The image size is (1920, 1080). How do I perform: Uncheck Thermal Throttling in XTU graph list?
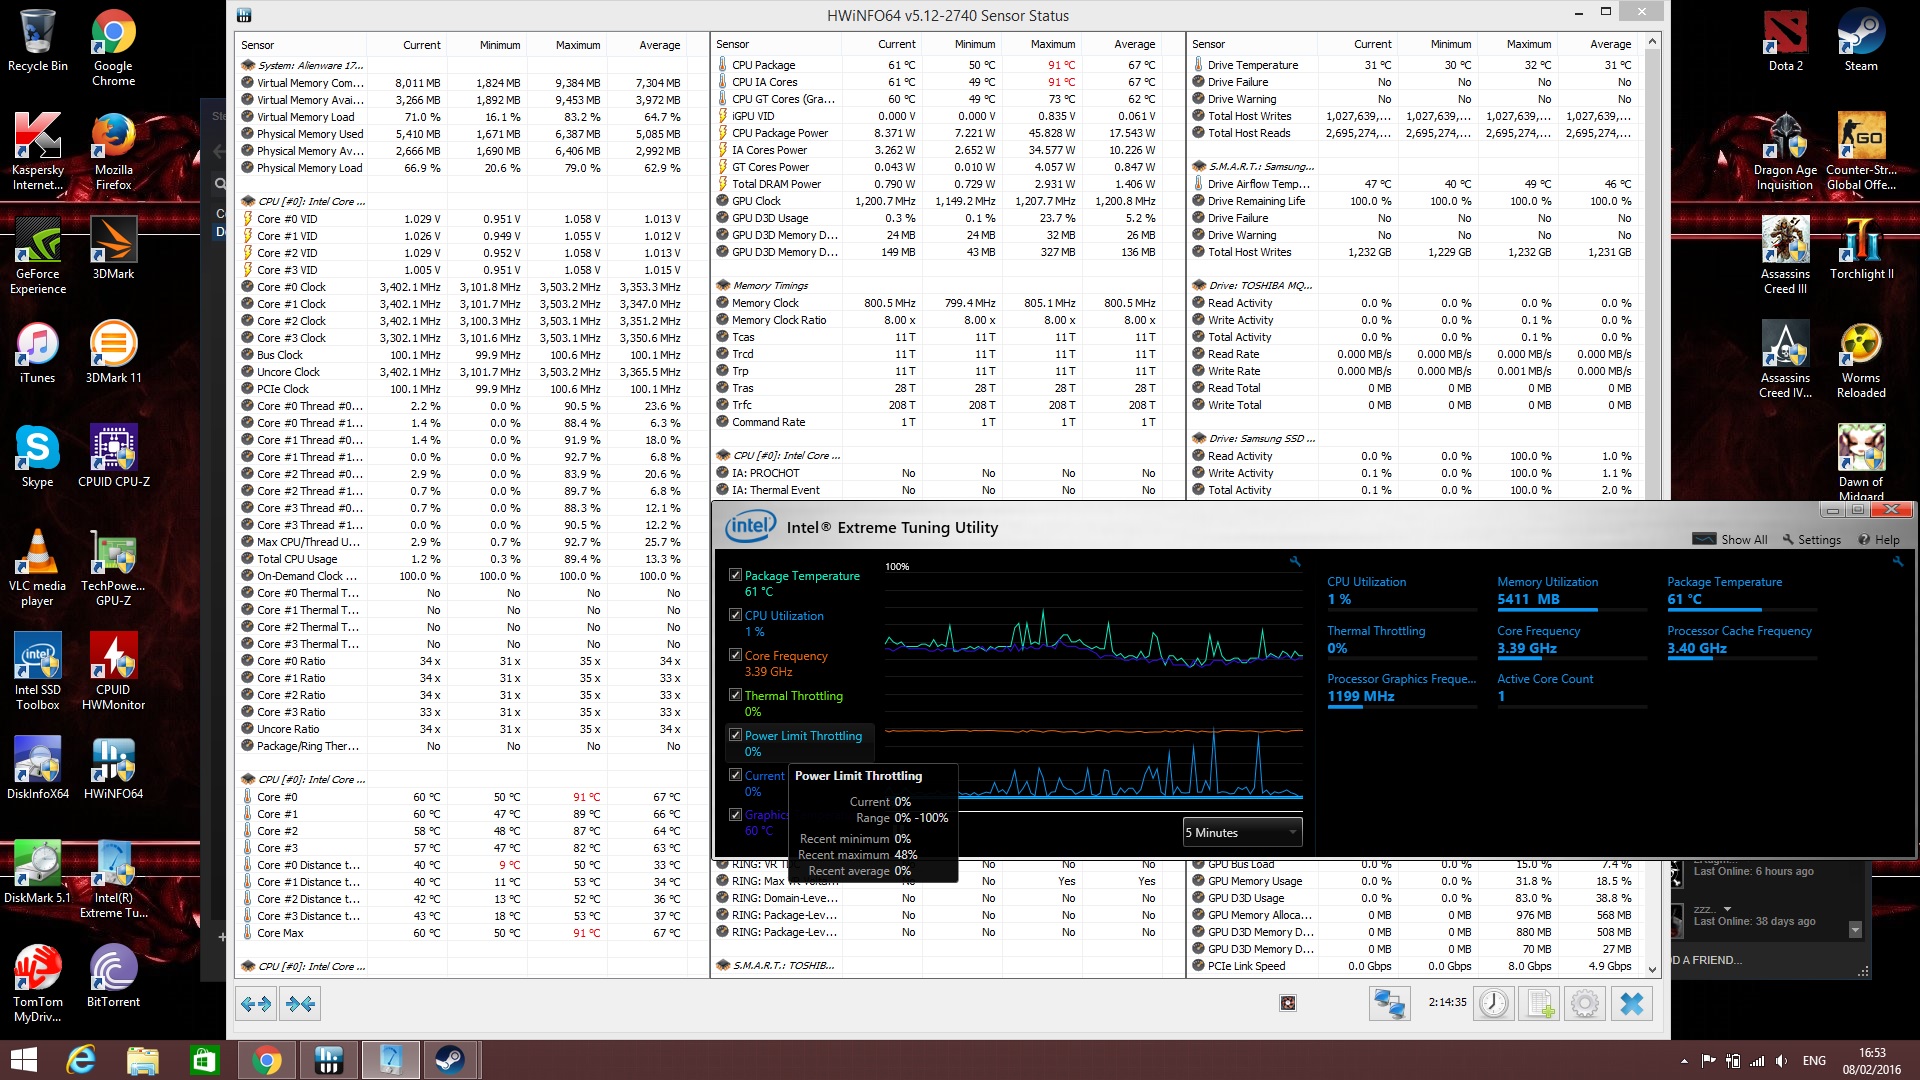coord(735,695)
